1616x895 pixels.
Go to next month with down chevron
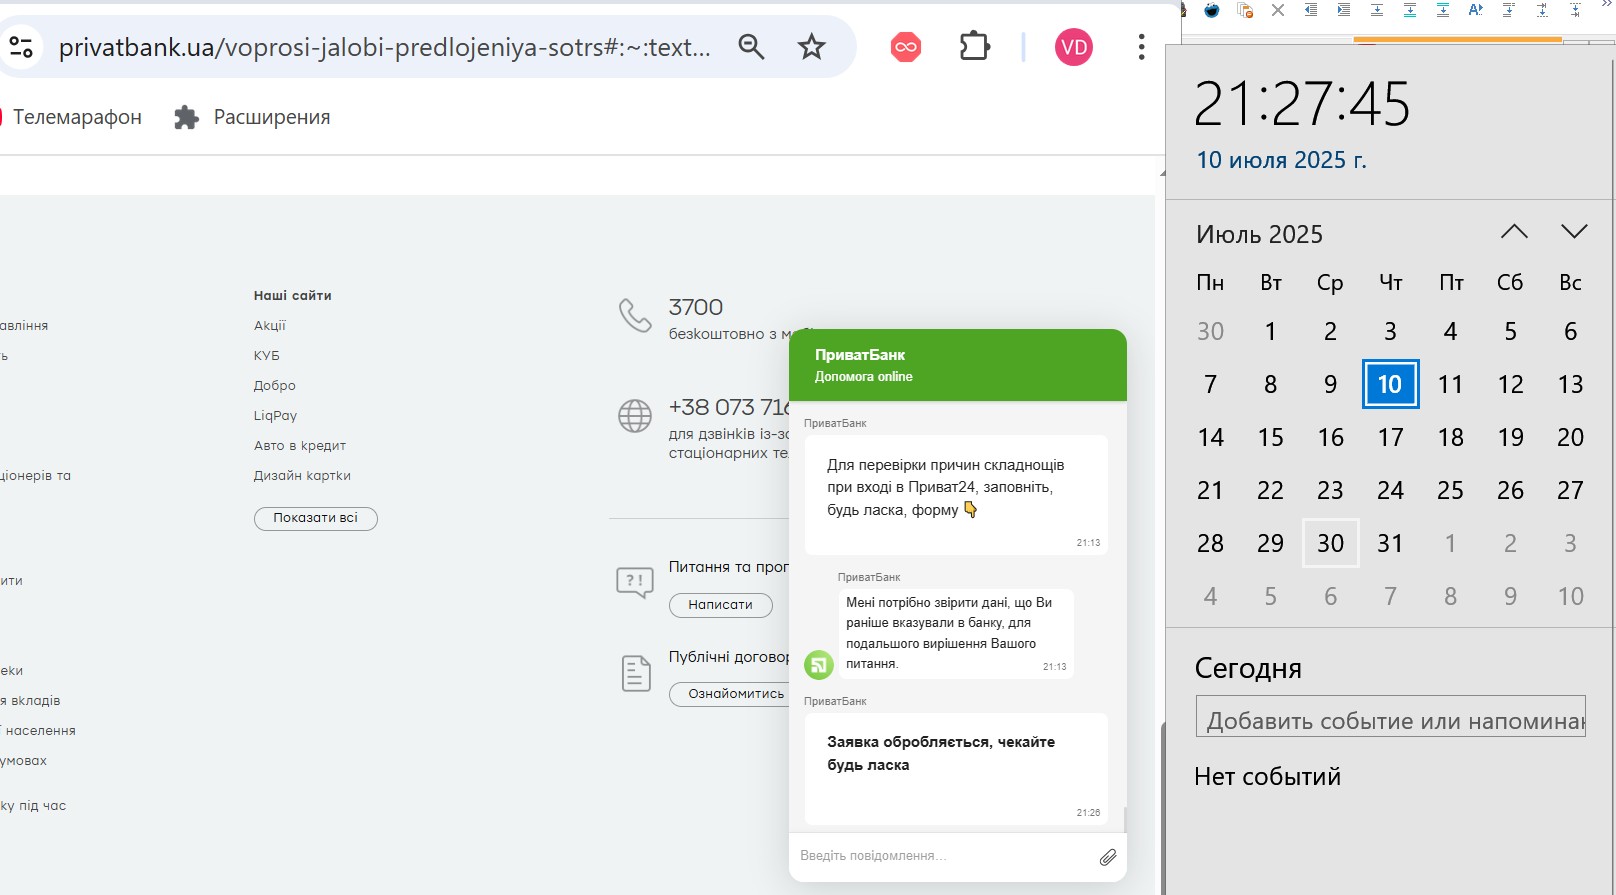point(1574,231)
